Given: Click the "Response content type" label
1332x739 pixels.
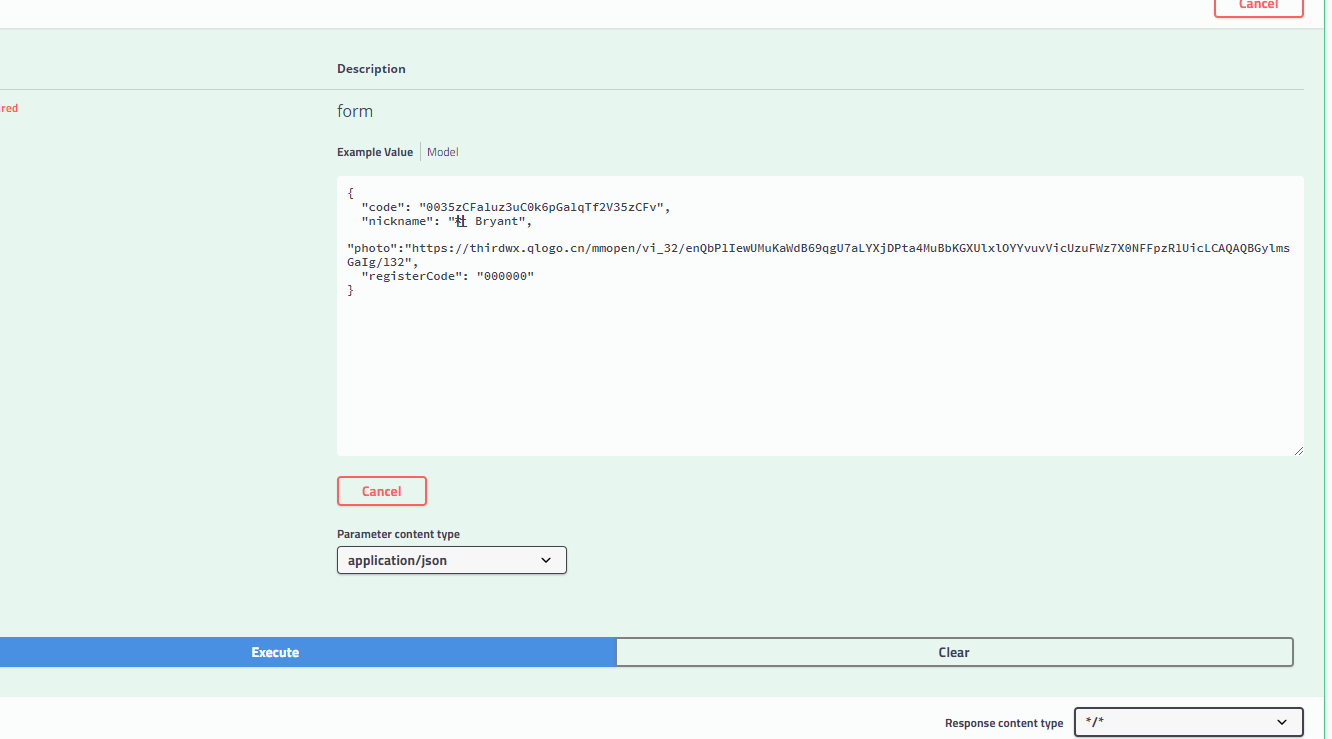Looking at the screenshot, I should click(x=1004, y=723).
